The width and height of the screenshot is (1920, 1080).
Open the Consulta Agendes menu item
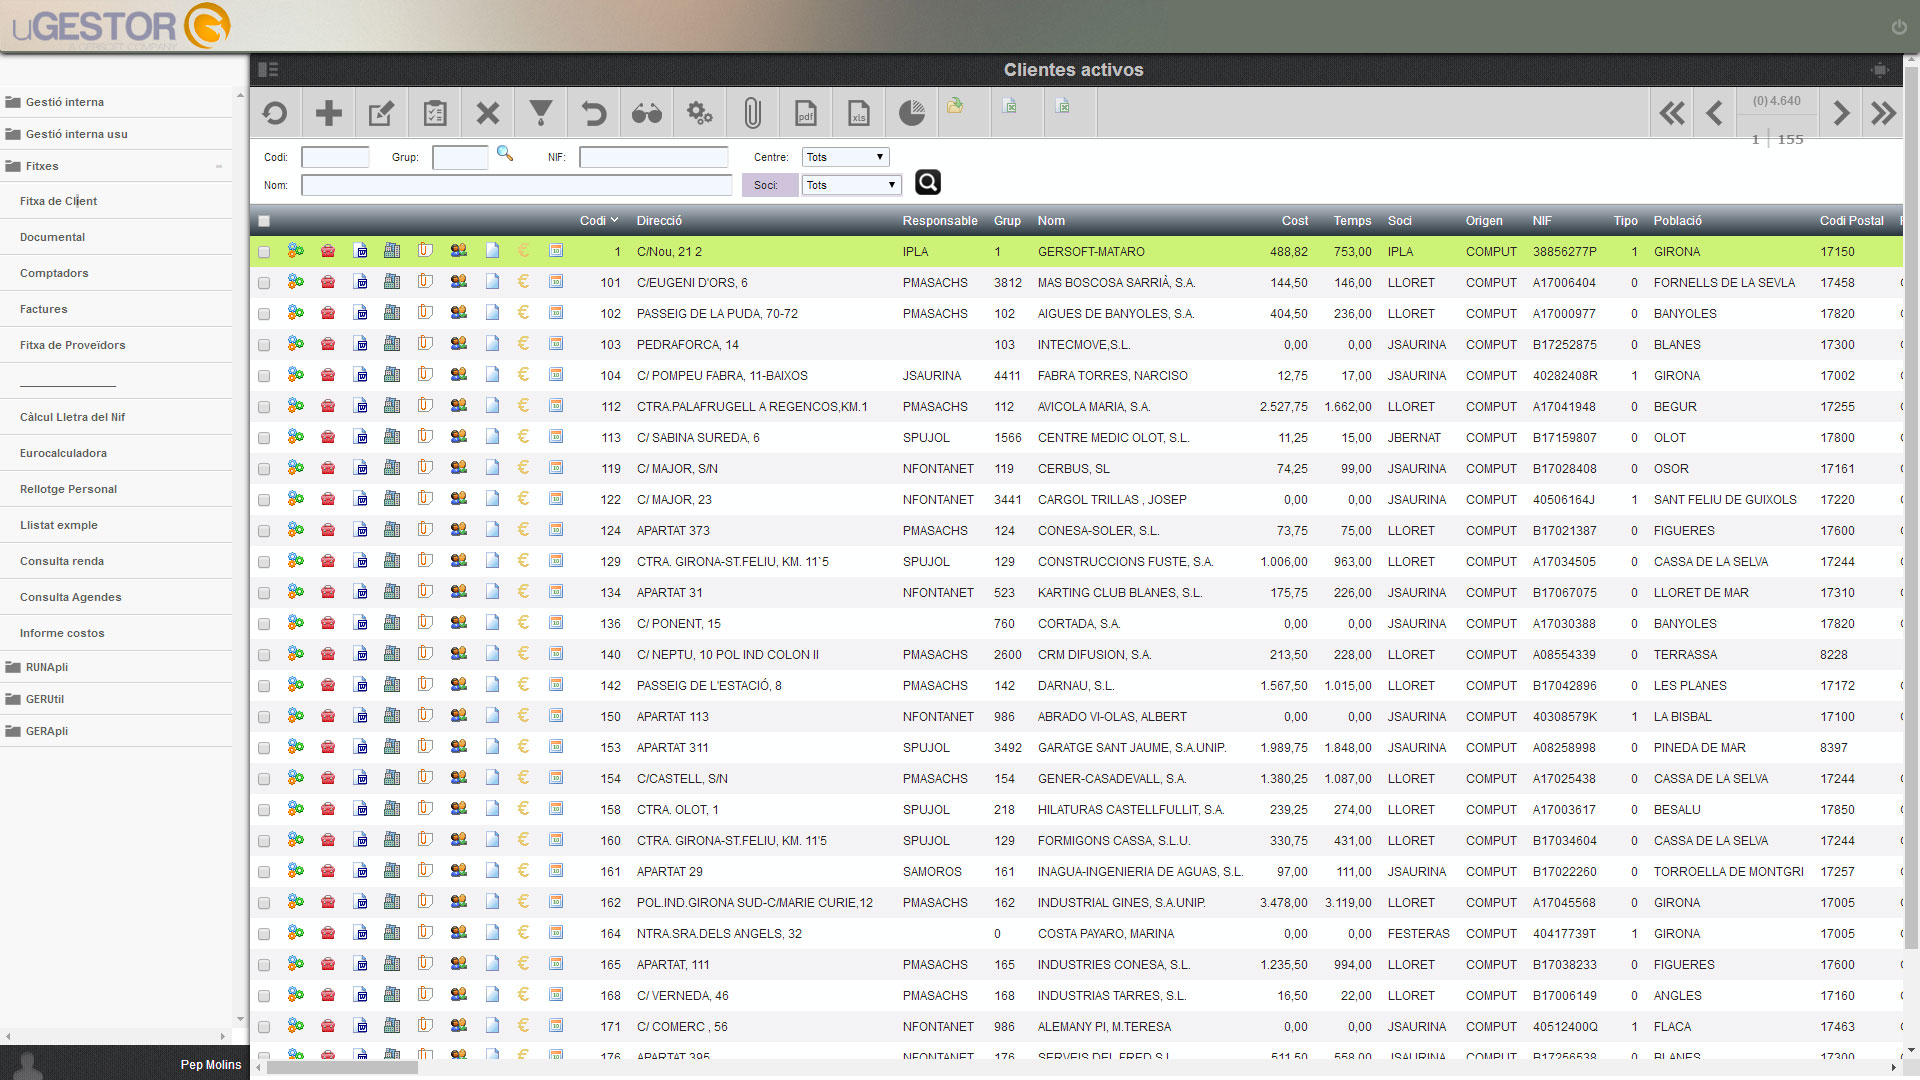click(70, 597)
